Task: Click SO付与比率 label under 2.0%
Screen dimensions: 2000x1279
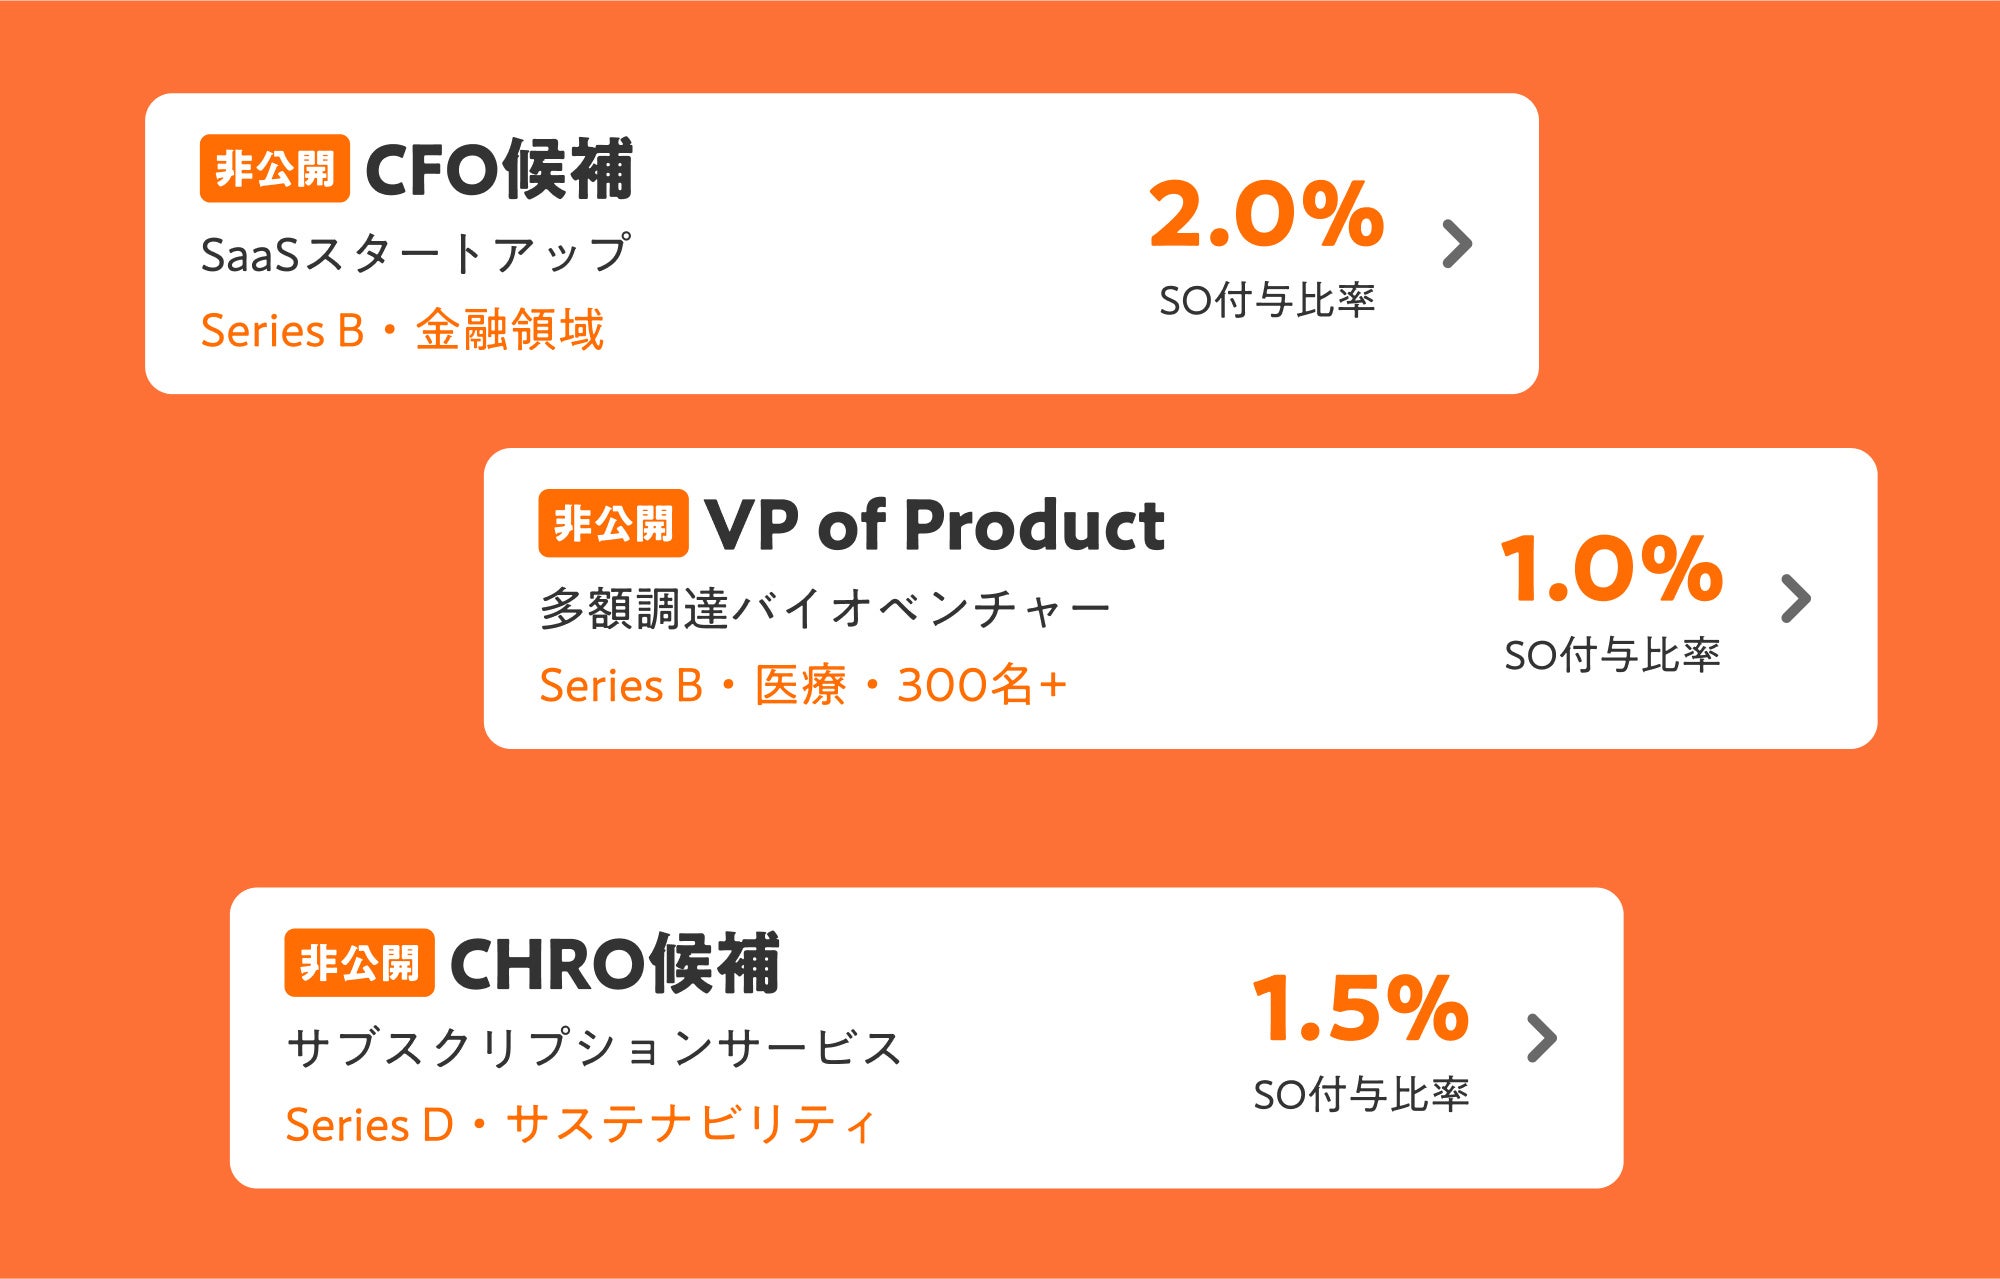Action: coord(1267,300)
